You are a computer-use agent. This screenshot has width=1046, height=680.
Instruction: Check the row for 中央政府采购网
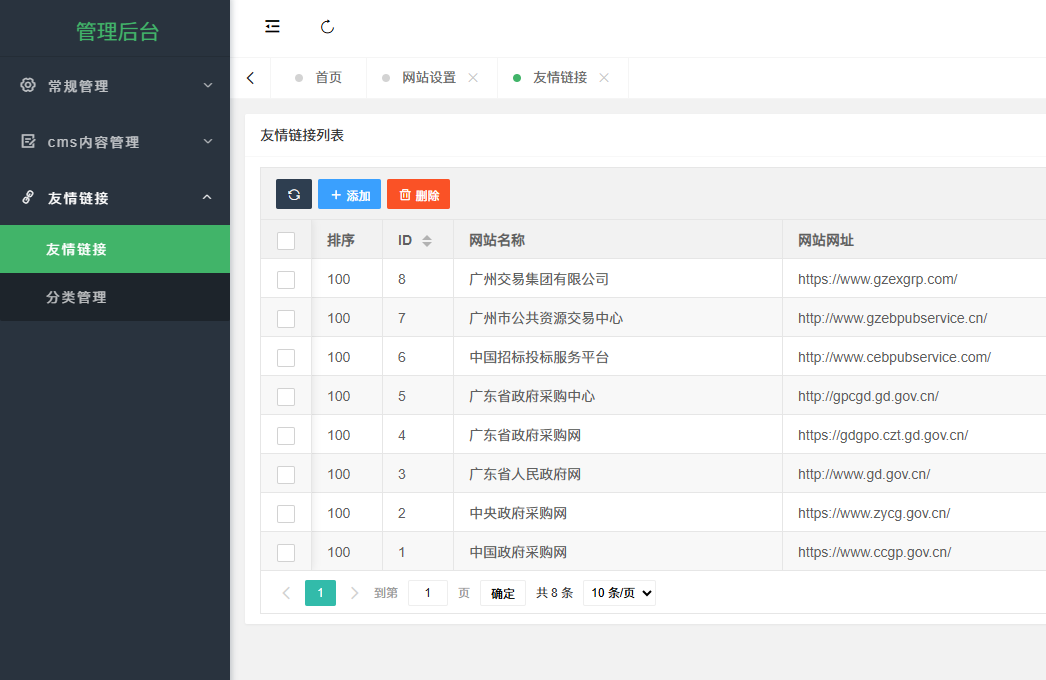(x=286, y=514)
